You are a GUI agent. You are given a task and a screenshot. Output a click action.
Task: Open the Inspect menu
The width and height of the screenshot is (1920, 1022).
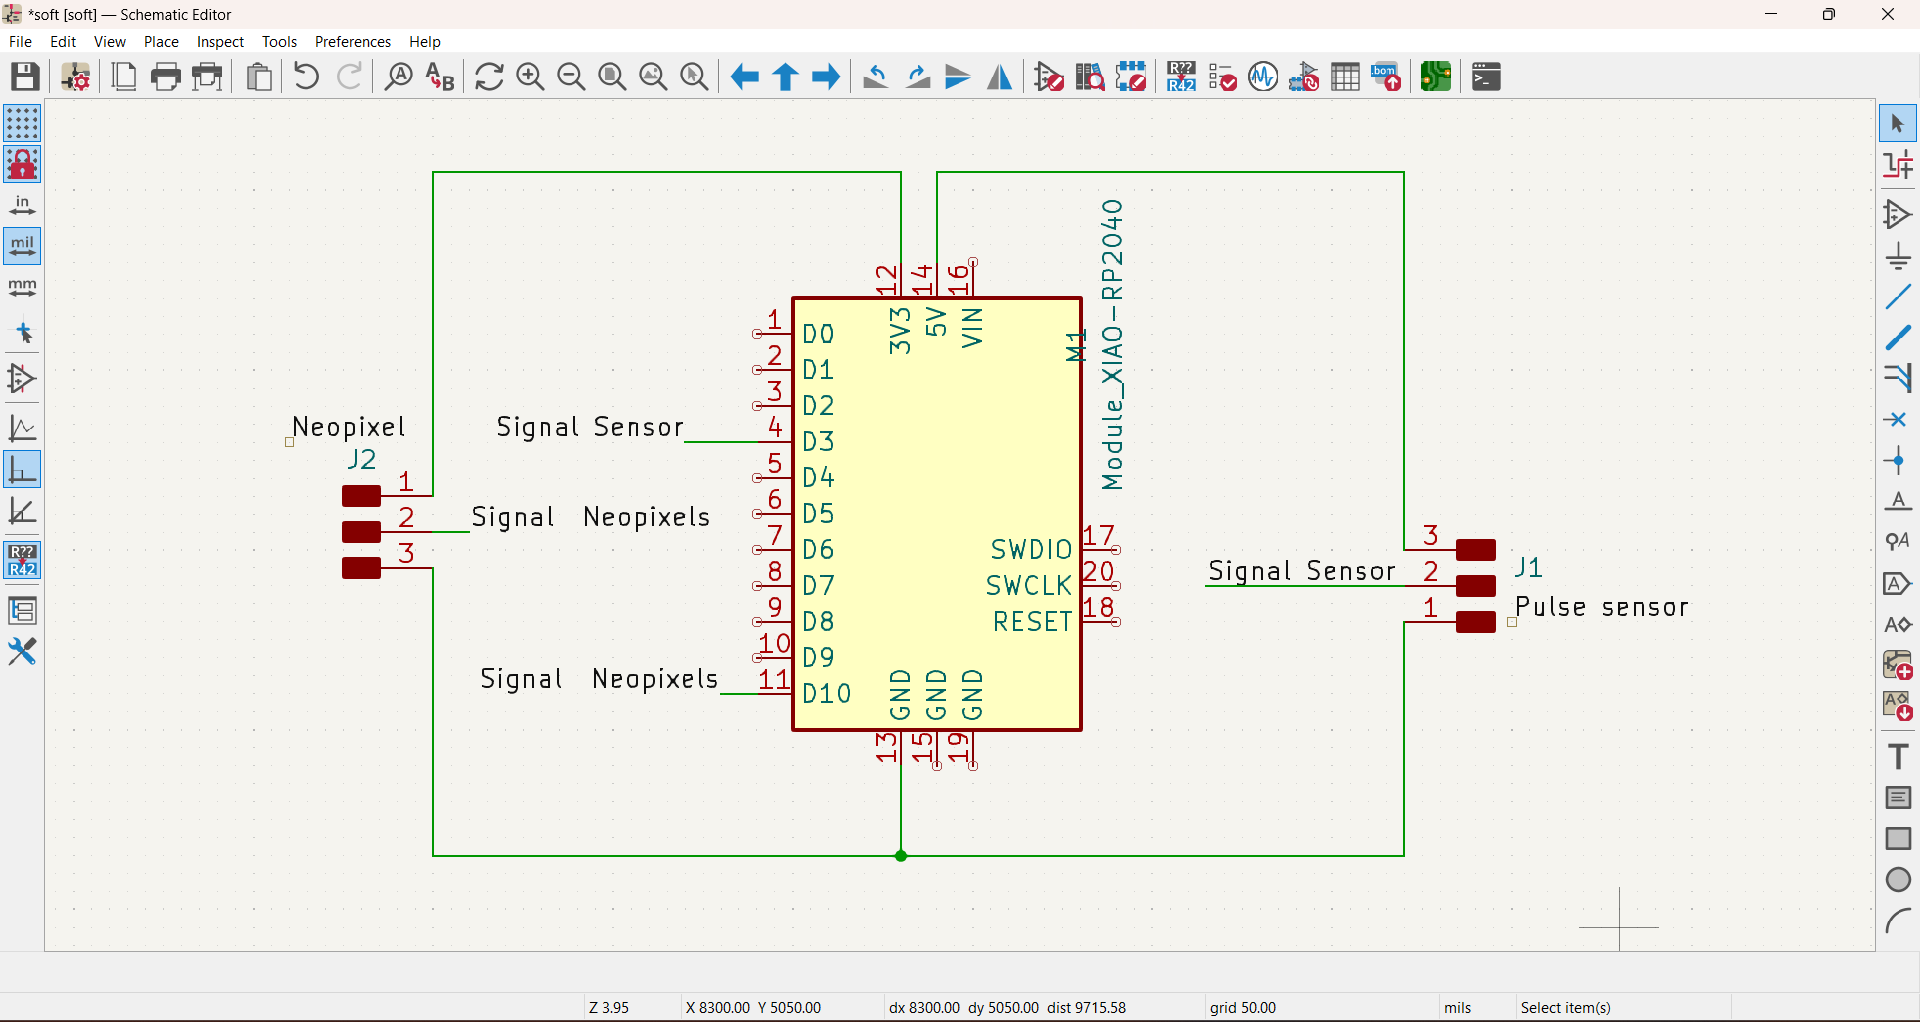[220, 42]
